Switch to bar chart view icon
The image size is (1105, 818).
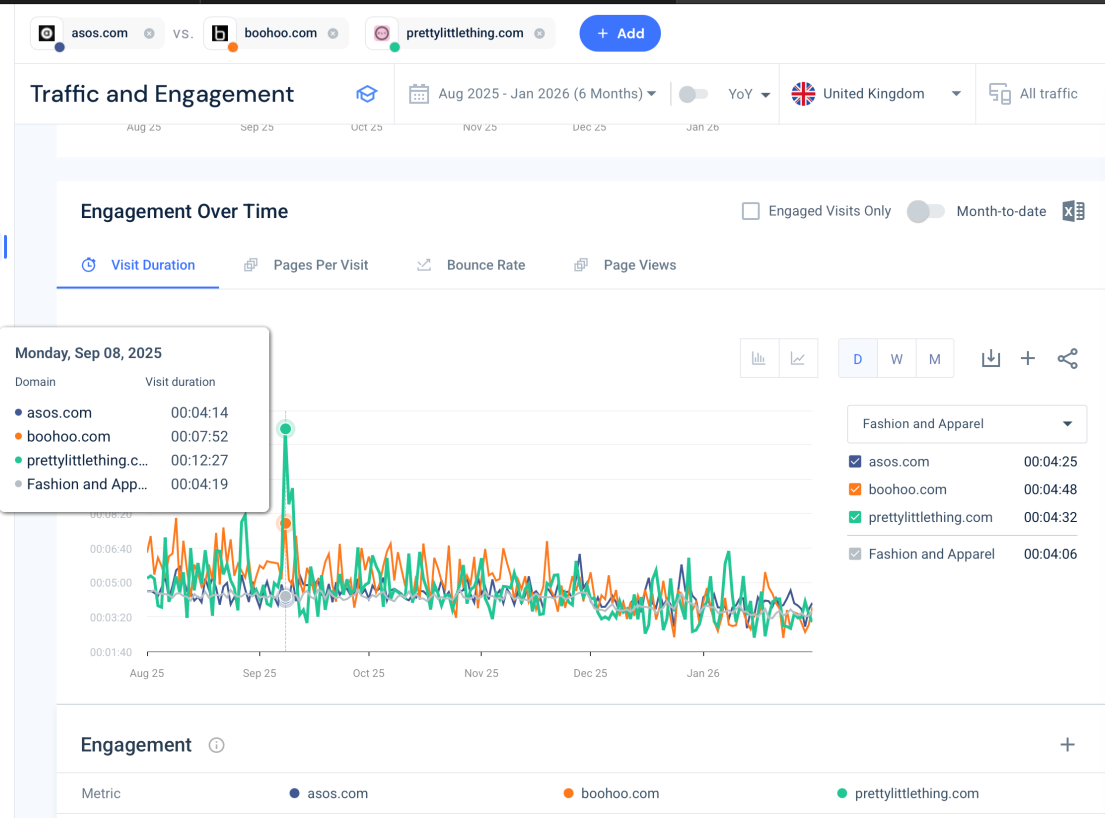[759, 359]
